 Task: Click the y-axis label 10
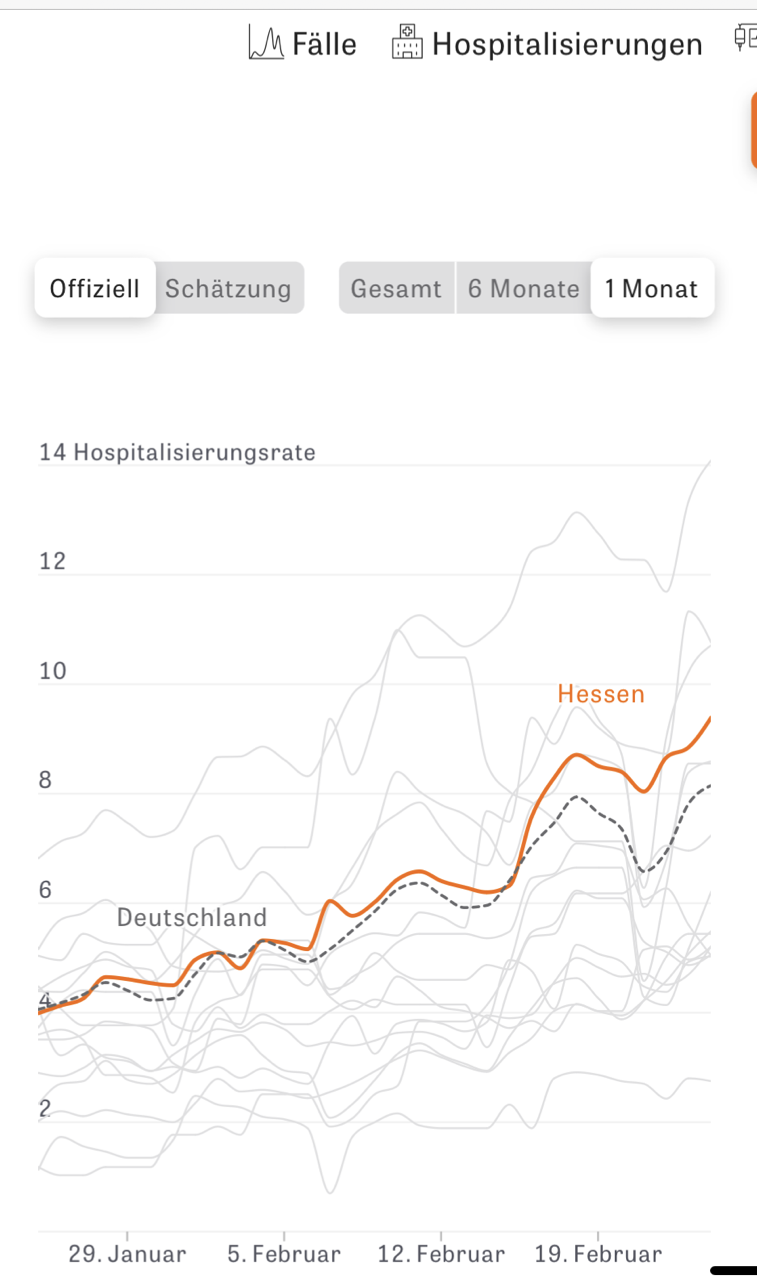[52, 671]
